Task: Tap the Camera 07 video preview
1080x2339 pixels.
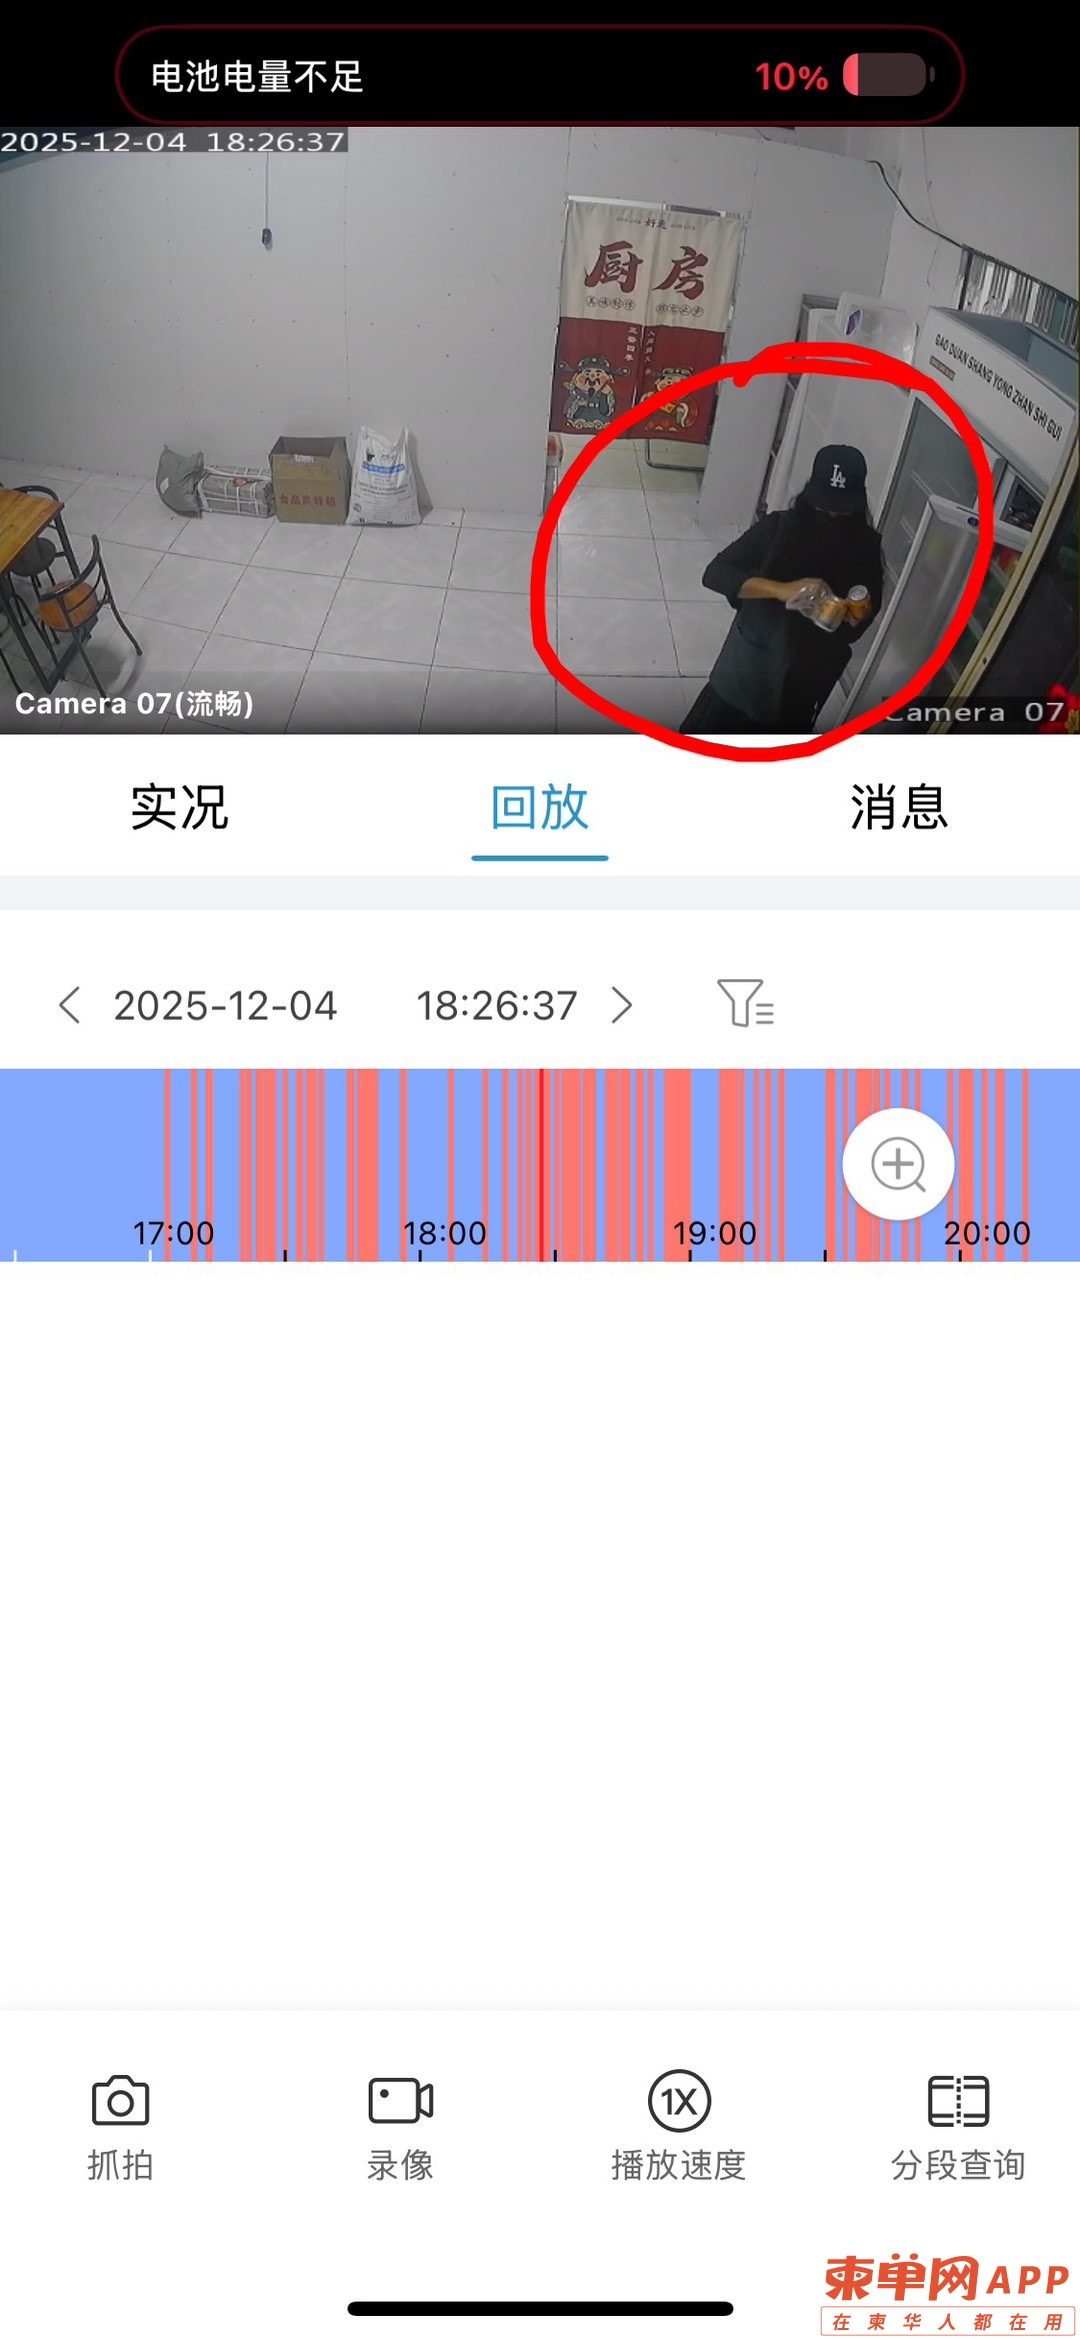Action: point(540,431)
